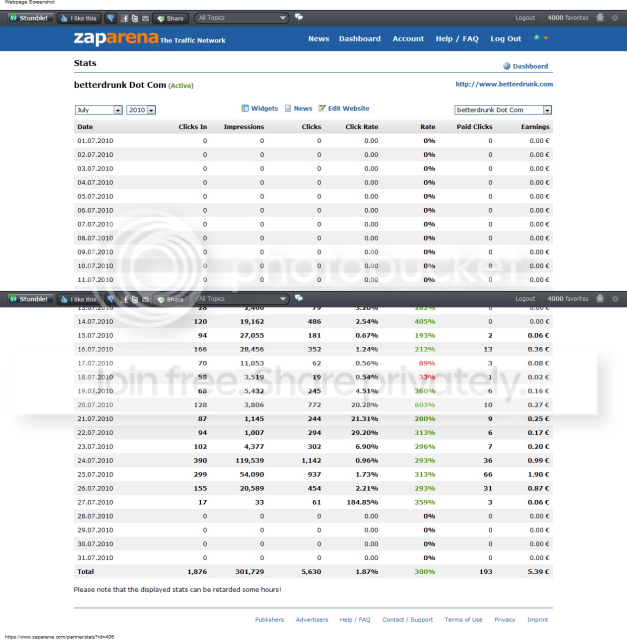Viewport: 627px width, 640px height.
Task: Open the speech bubble comments icon
Action: click(299, 17)
